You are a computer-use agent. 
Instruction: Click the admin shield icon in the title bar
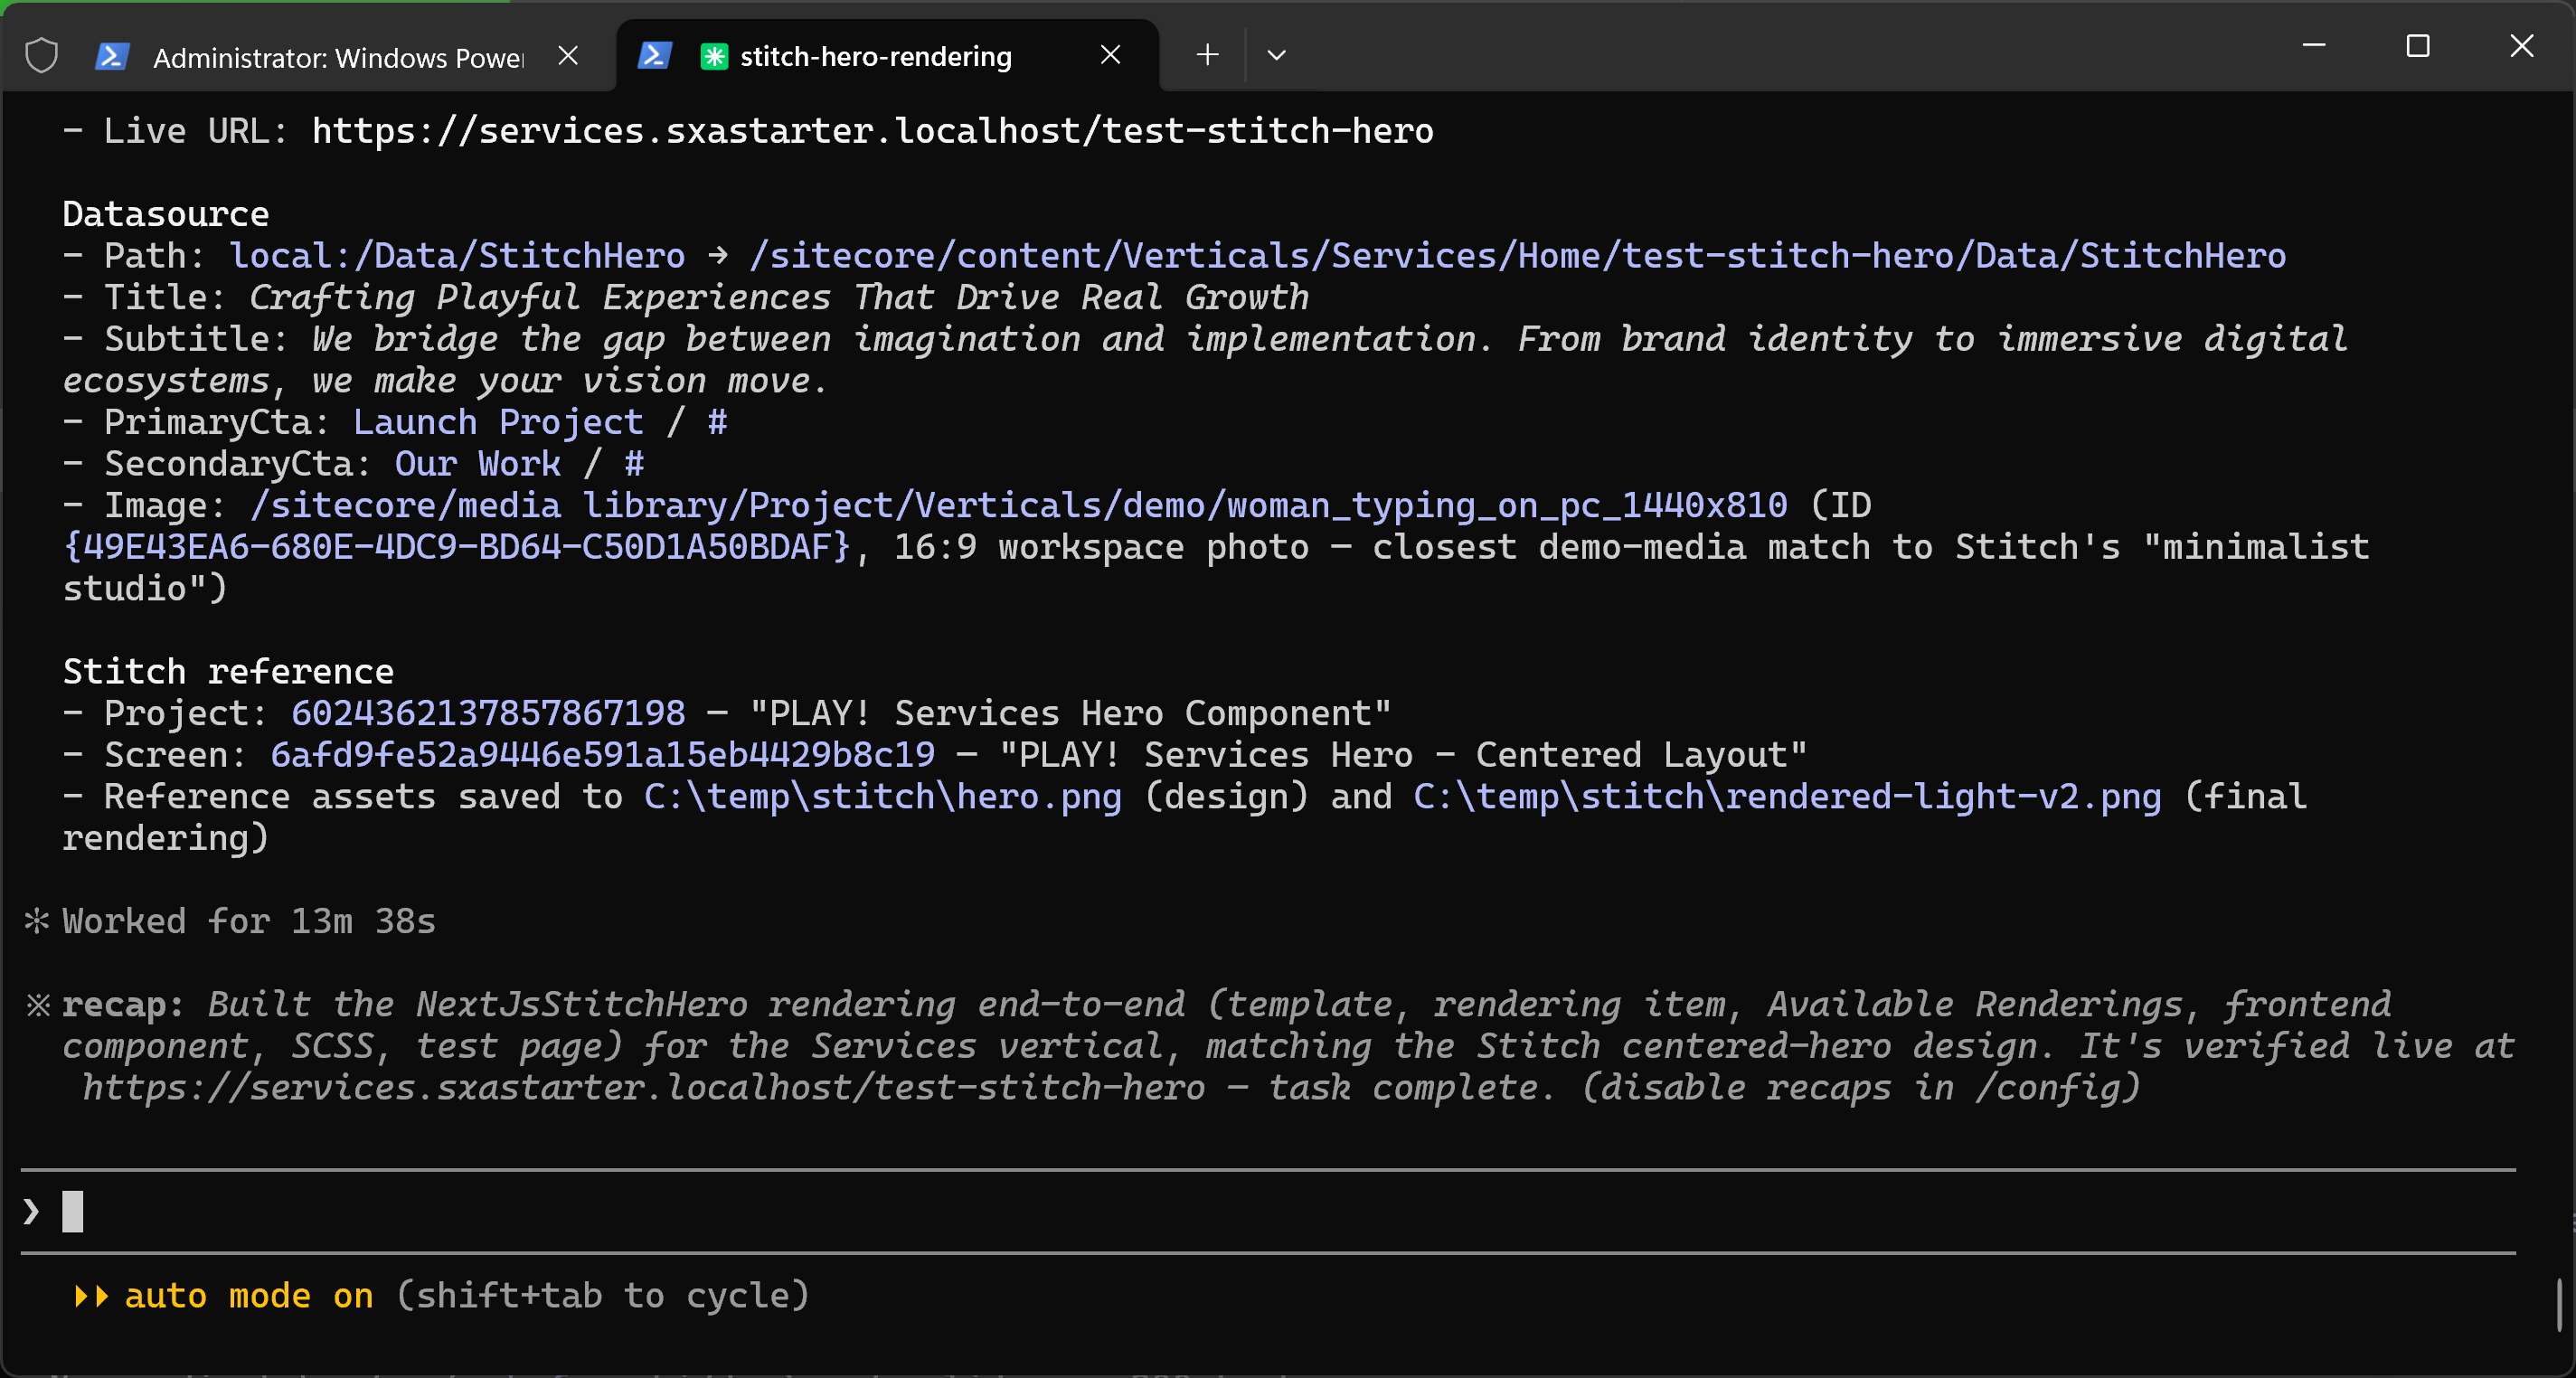pos(41,55)
